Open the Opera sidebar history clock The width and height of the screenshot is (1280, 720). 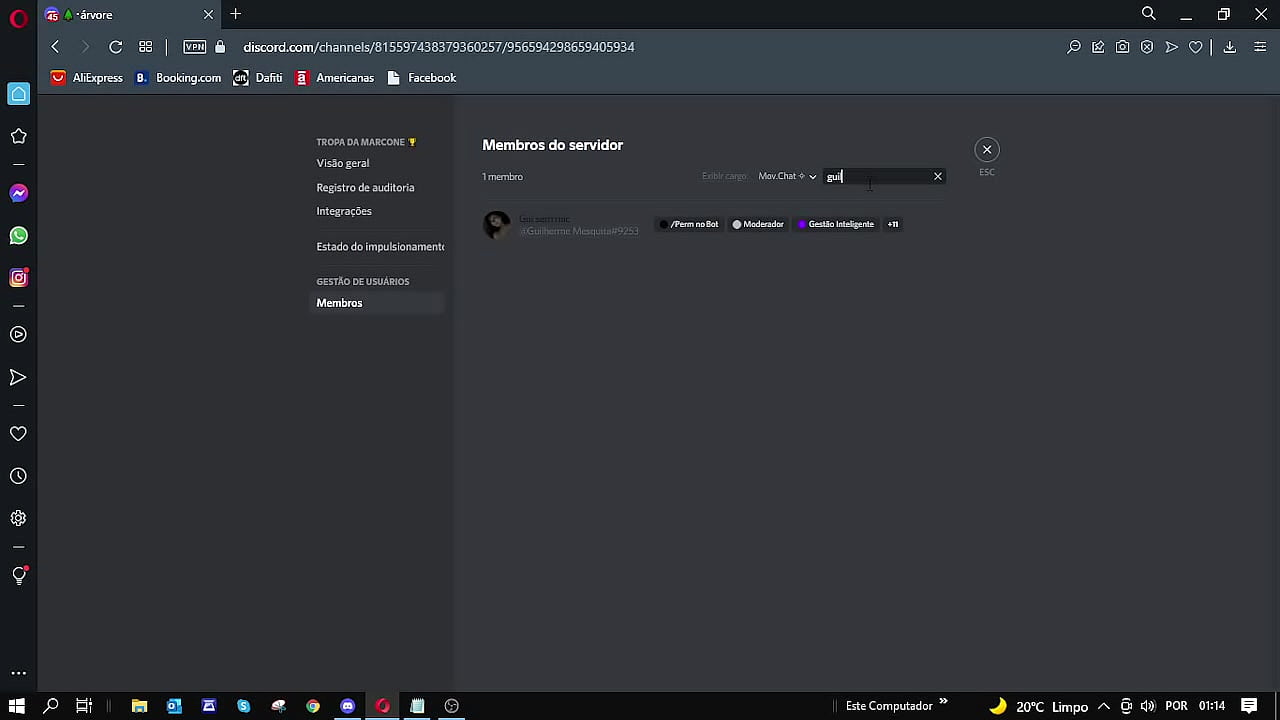(x=18, y=476)
